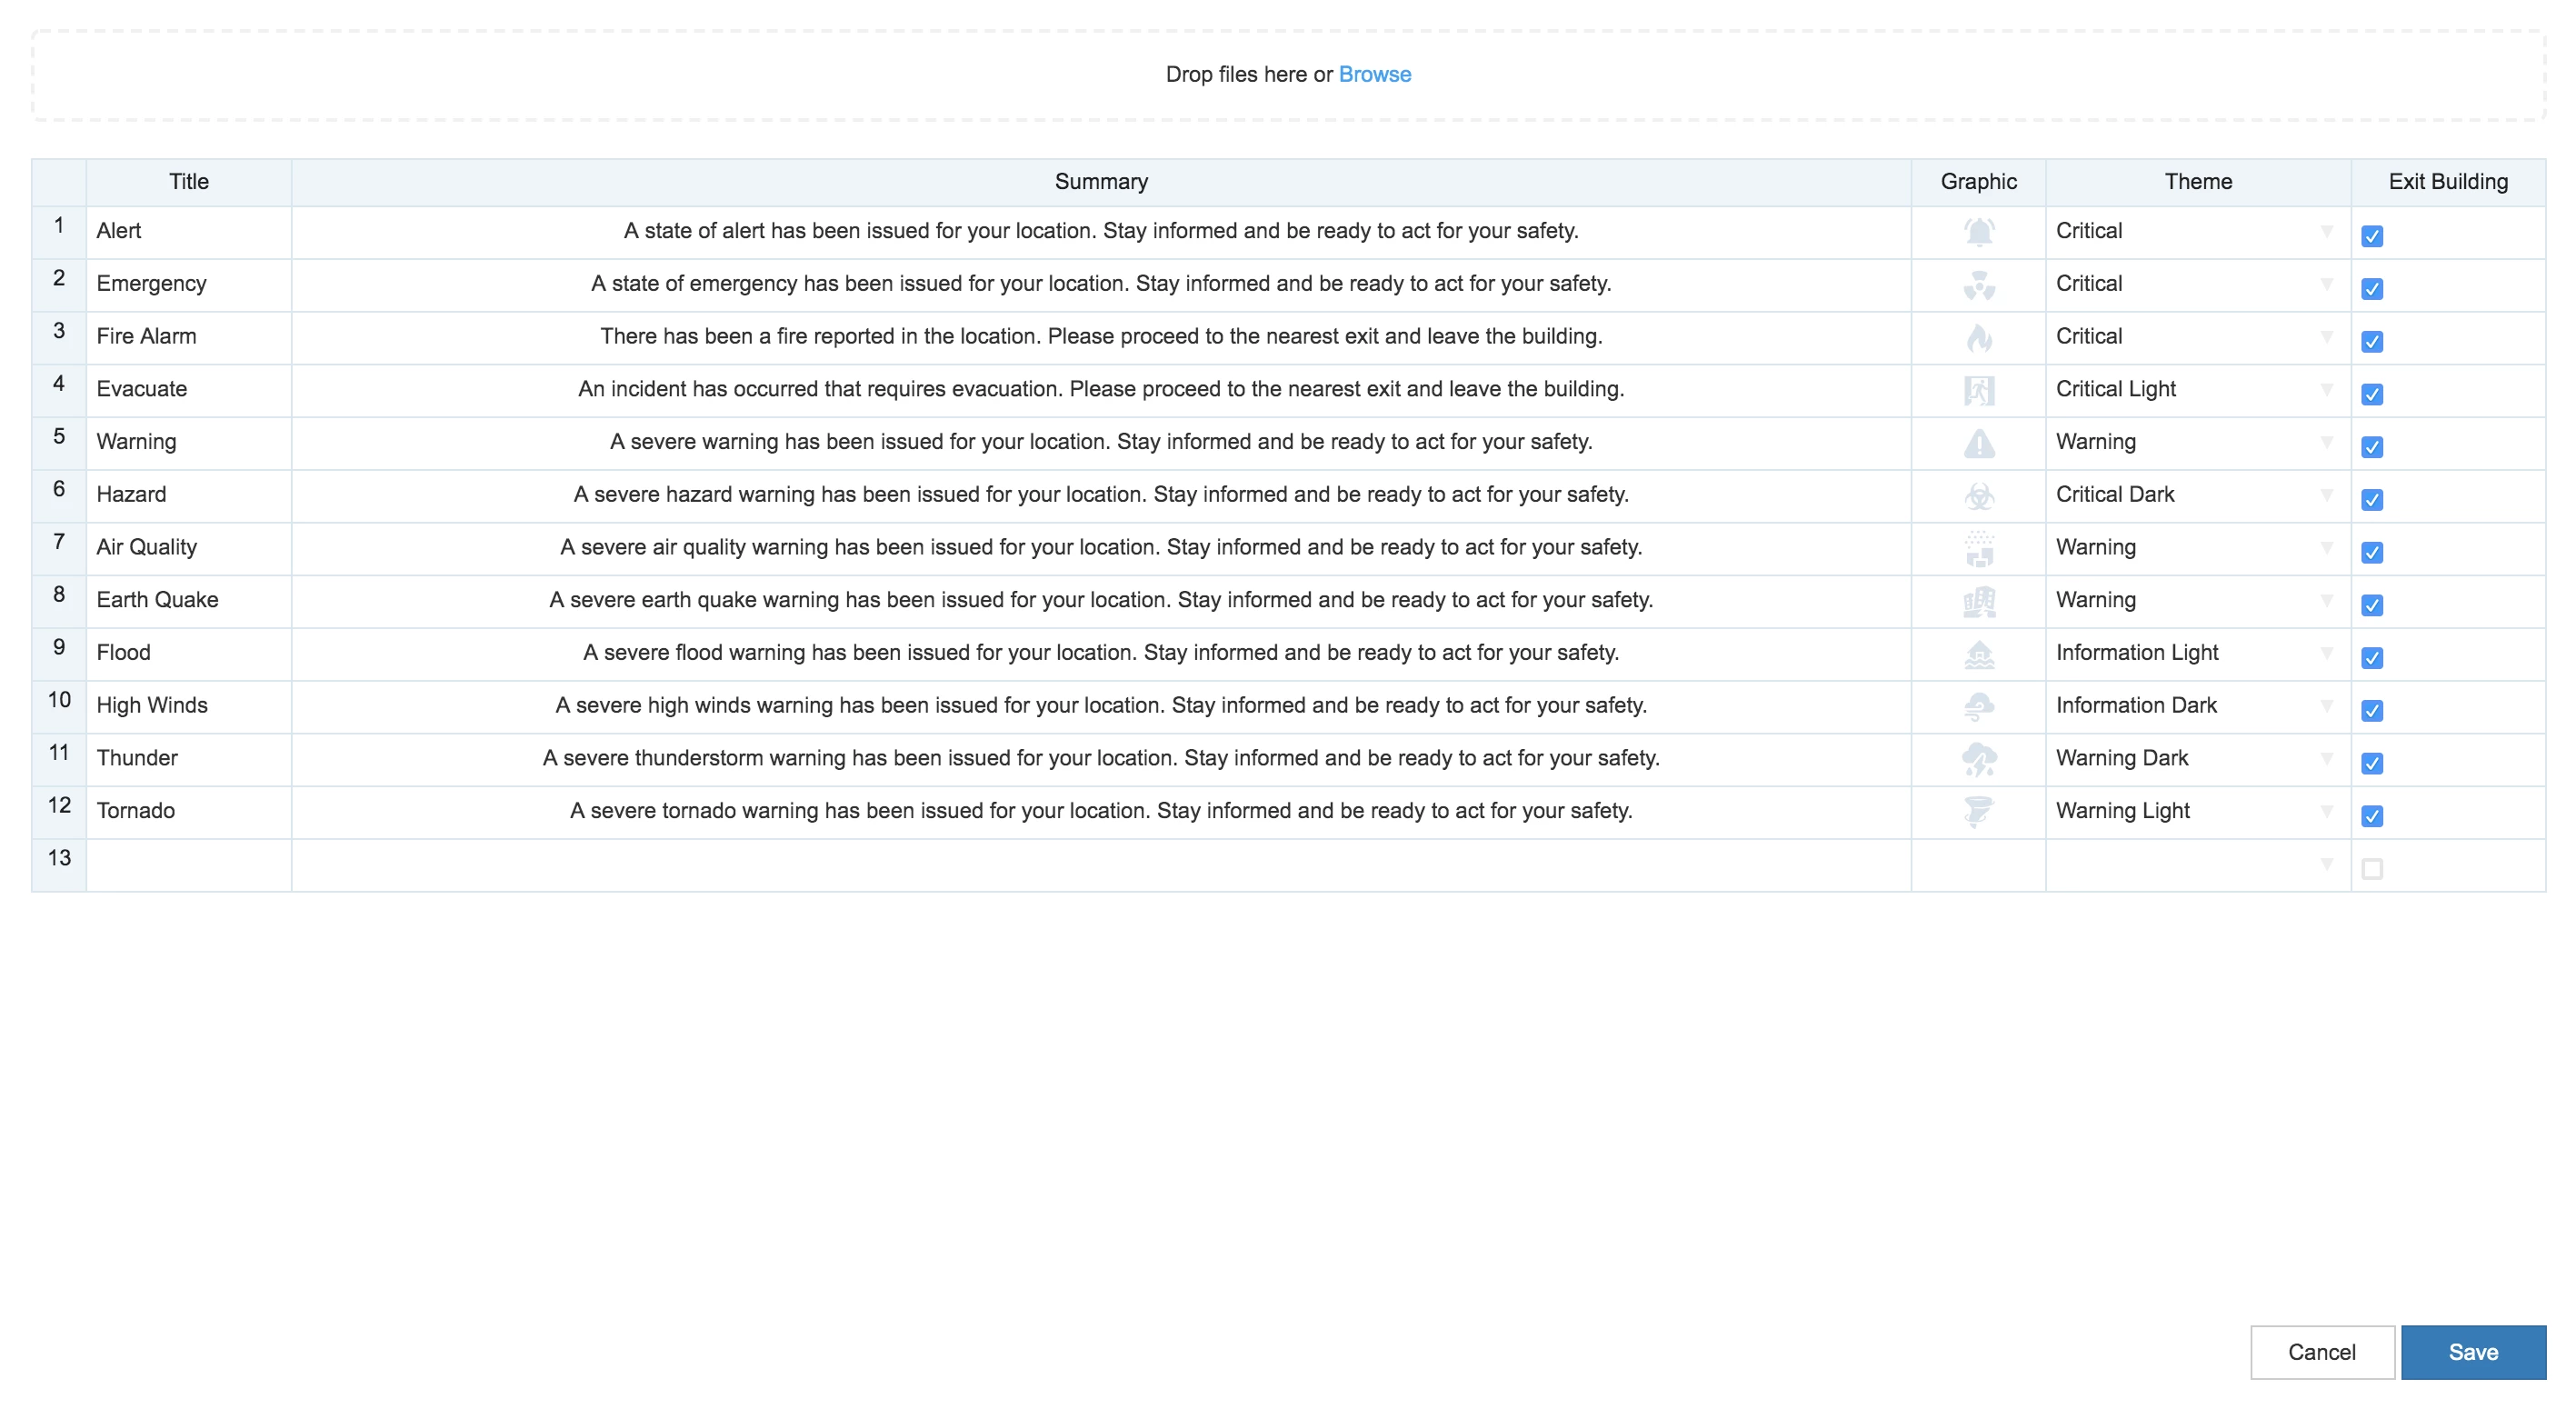The image size is (2576, 1409).
Task: Click the bell graphic in the Alert row
Action: coord(1978,232)
